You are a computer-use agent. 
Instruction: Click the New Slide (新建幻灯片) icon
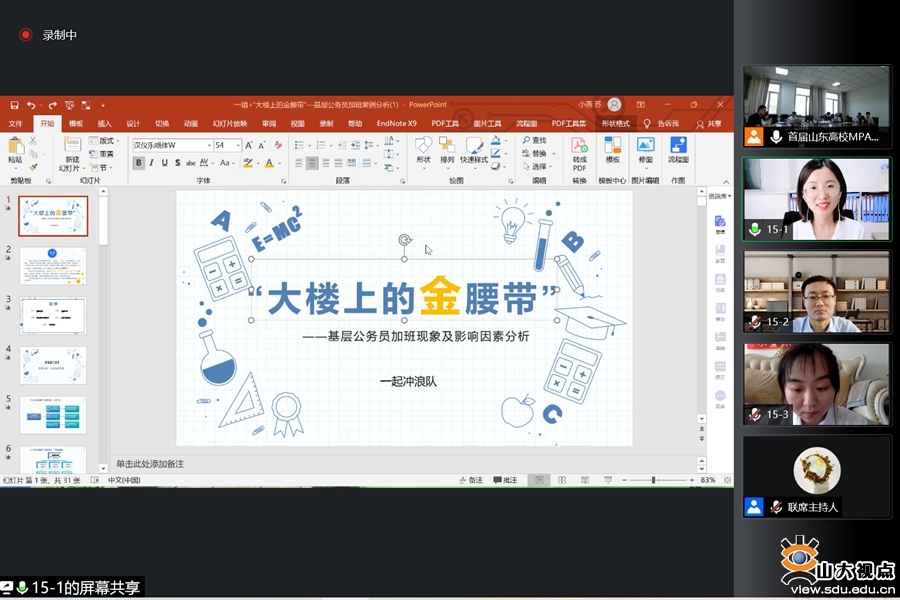(x=71, y=148)
